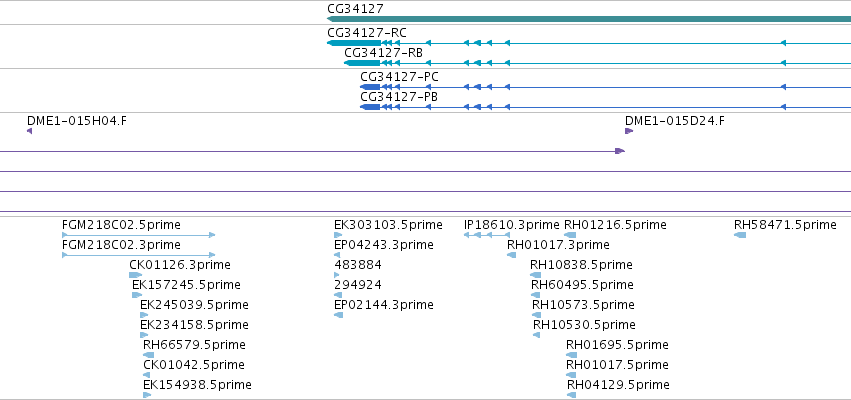Click the FGM218C02.5prime arrow feature
851x400 pixels.
coord(139,235)
